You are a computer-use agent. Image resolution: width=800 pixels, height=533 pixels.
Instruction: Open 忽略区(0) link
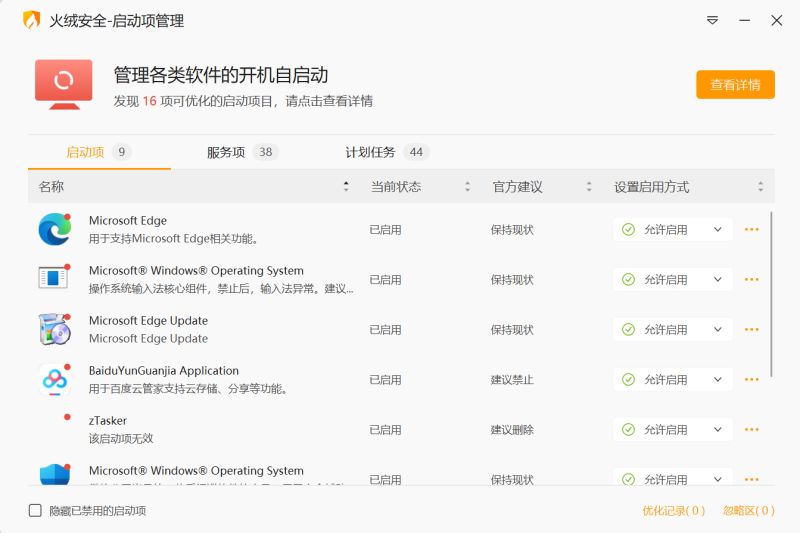pos(748,511)
